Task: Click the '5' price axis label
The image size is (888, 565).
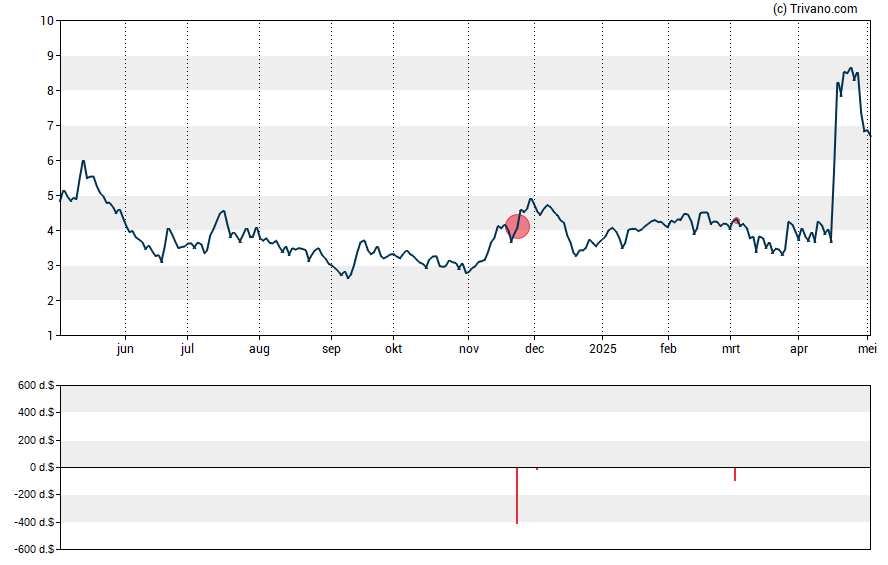Action: pyautogui.click(x=50, y=196)
